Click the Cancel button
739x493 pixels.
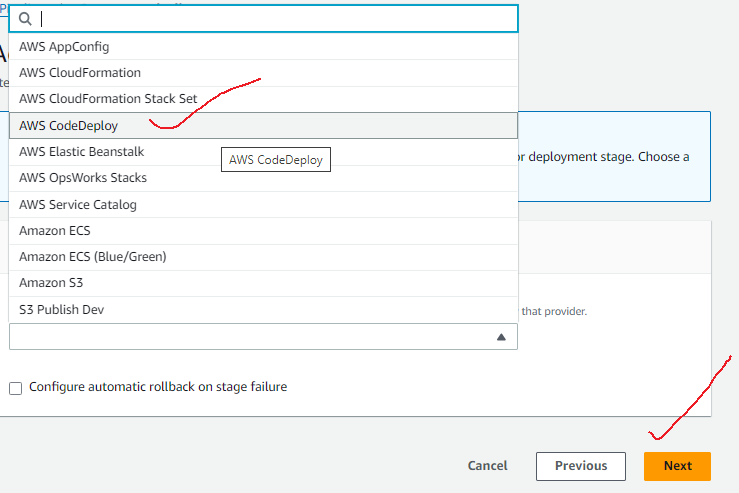[487, 466]
